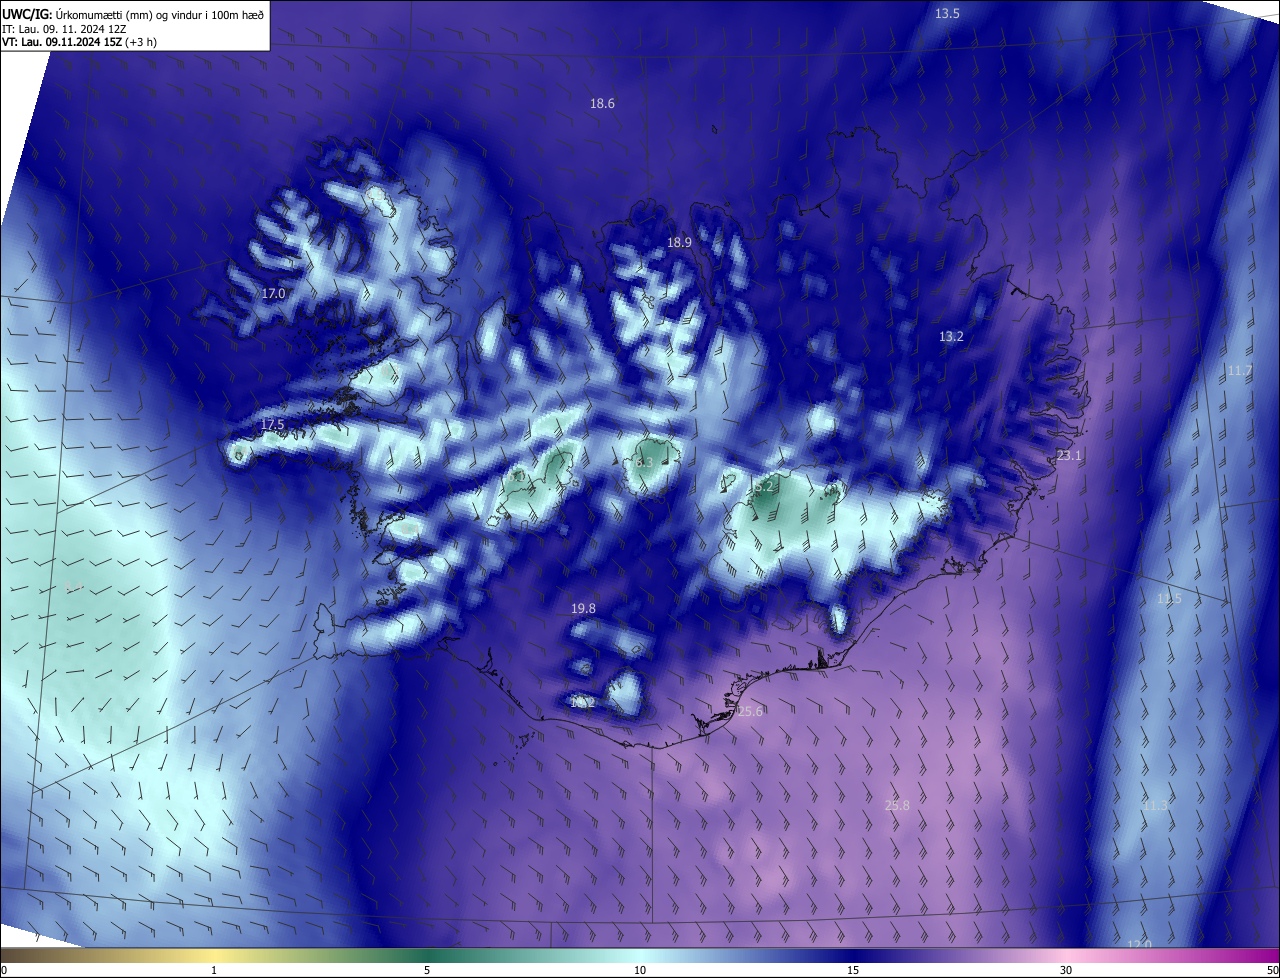Click the 12.0 value above the color scale
This screenshot has width=1280, height=978.
click(x=1139, y=945)
